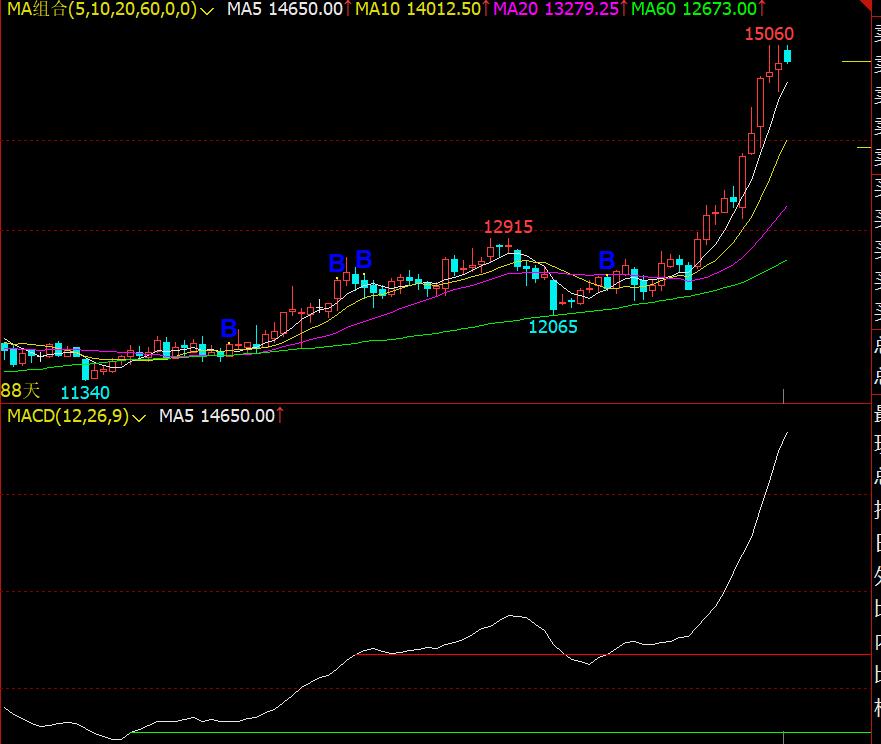Select the leftmost blue B buy marker
Image resolution: width=881 pixels, height=744 pixels.
pyautogui.click(x=228, y=328)
